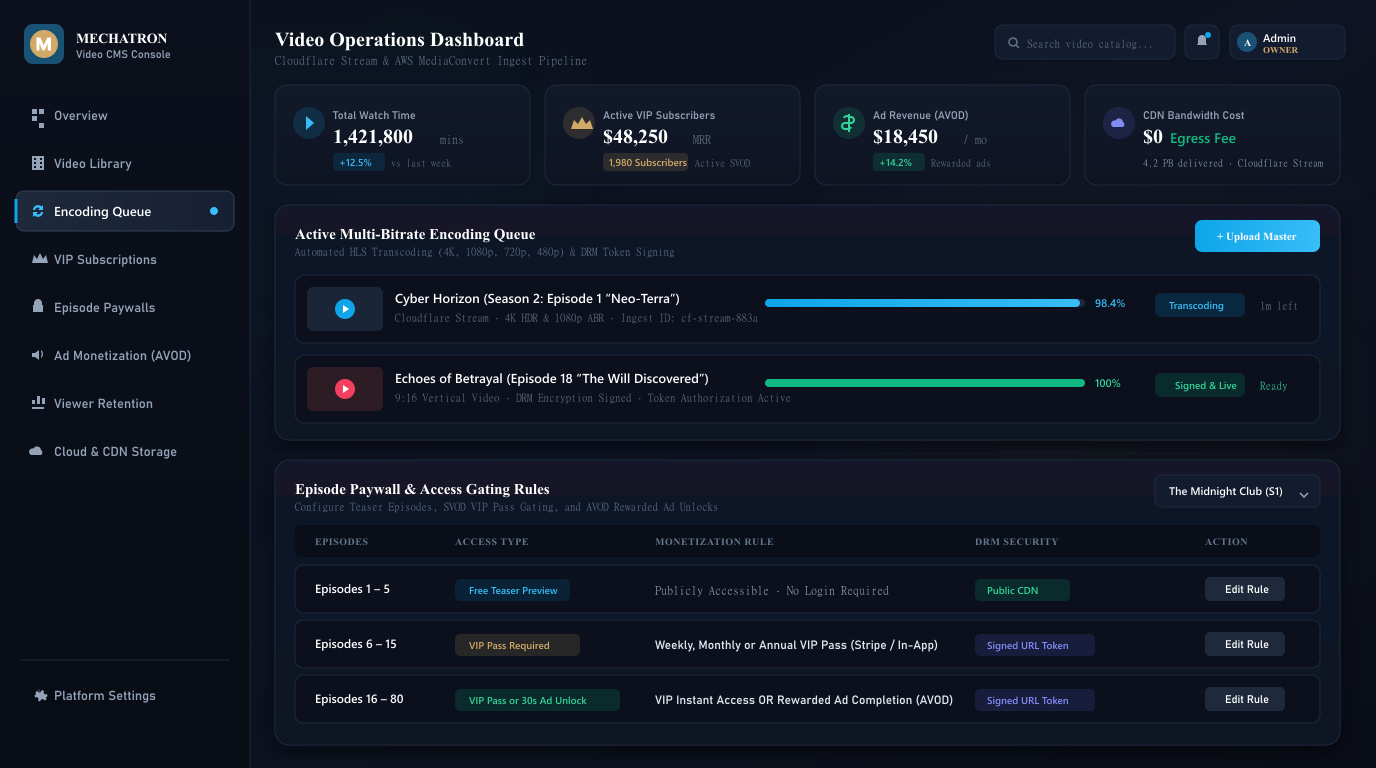Image resolution: width=1376 pixels, height=768 pixels.
Task: Click the VIP Pass or 30s Ad Unlock tag
Action: (537, 700)
